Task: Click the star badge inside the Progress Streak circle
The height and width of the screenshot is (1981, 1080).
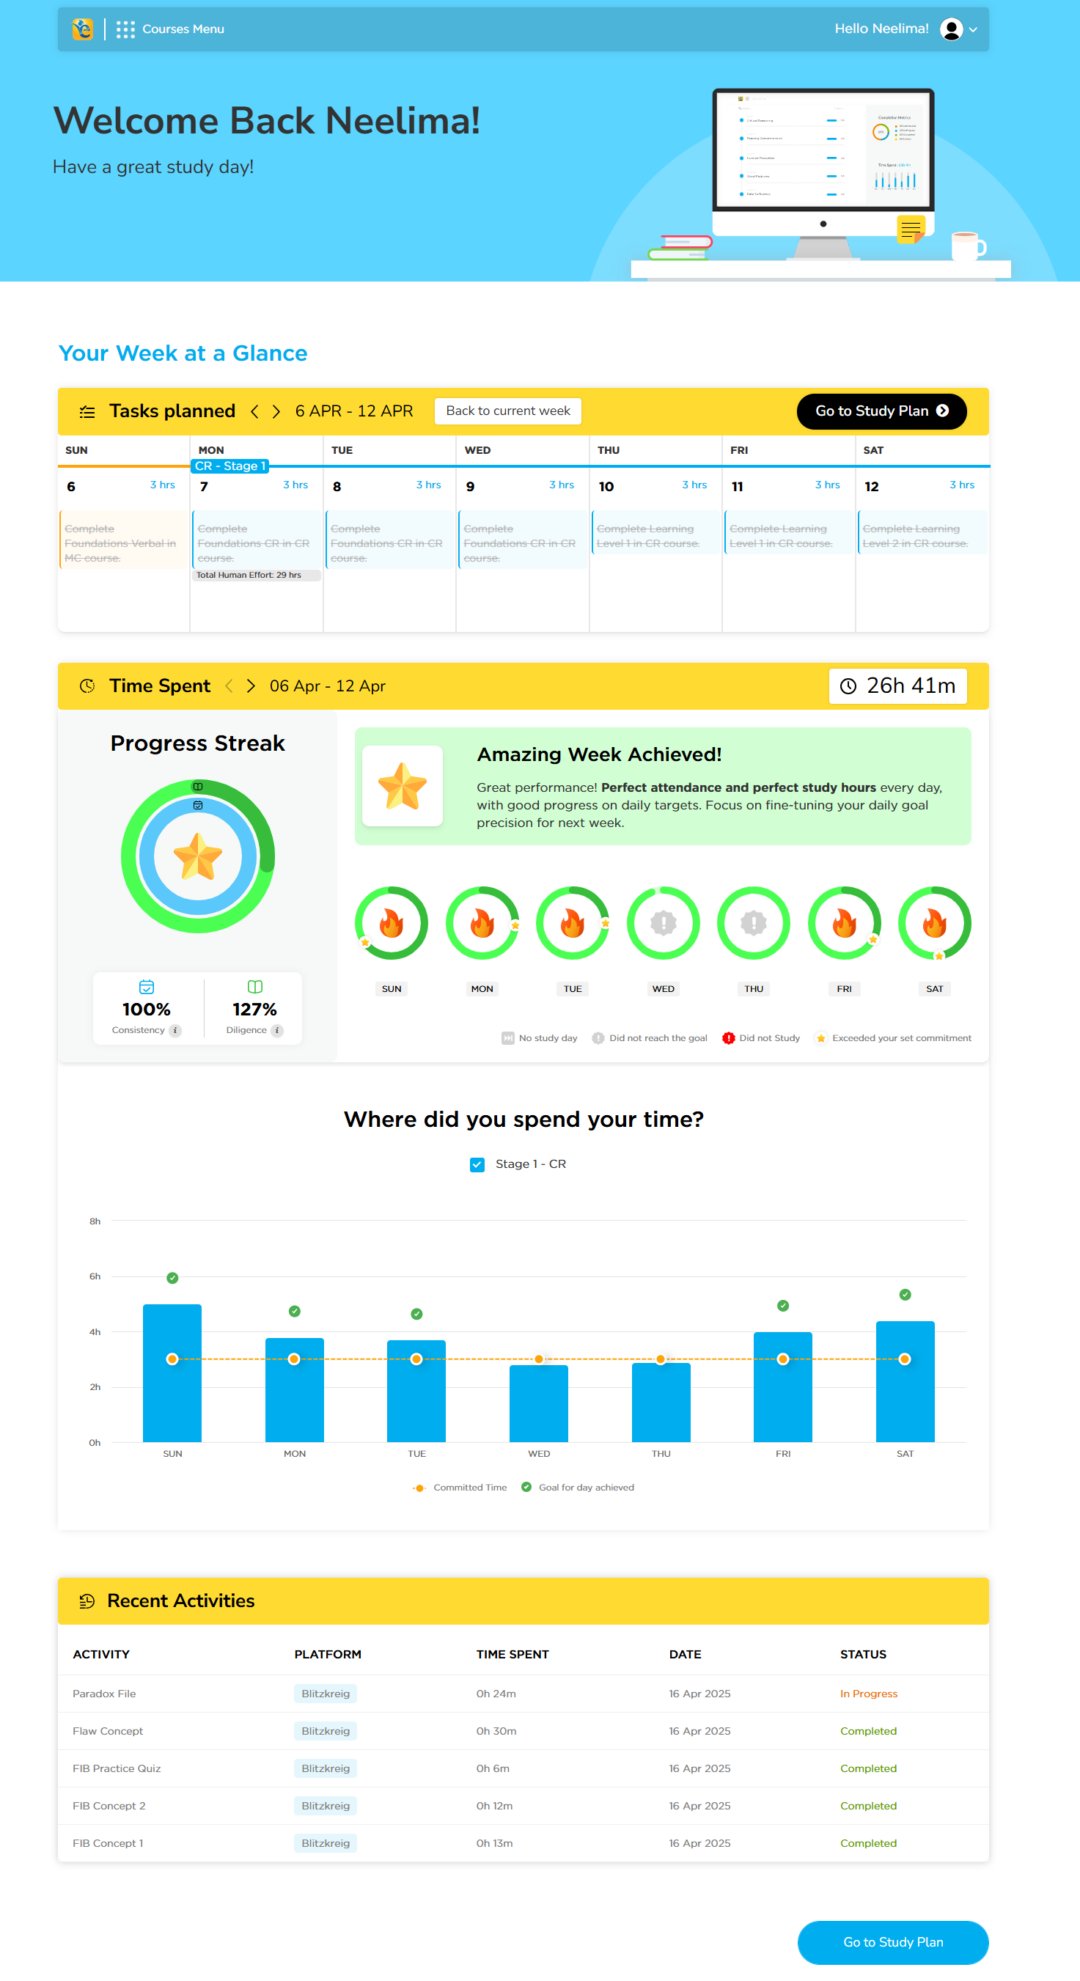Action: [198, 855]
